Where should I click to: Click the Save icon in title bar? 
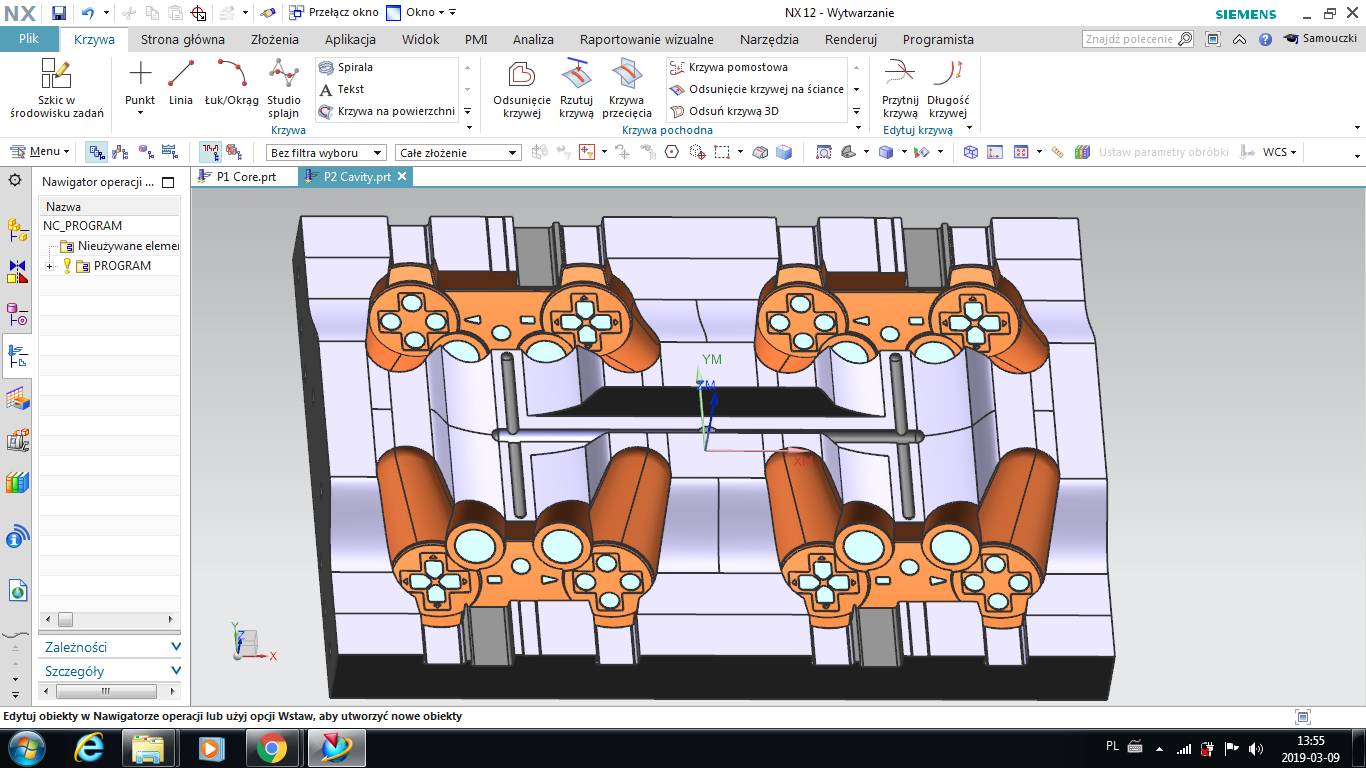point(59,13)
